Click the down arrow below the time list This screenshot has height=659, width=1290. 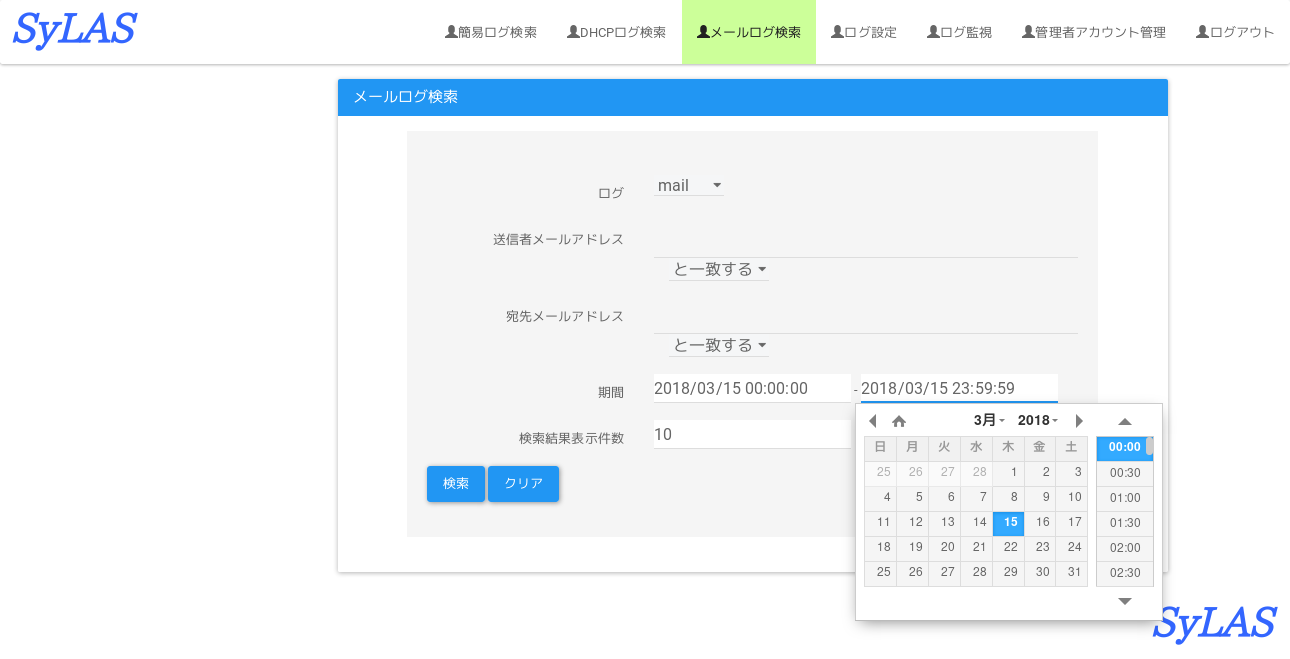[1125, 601]
